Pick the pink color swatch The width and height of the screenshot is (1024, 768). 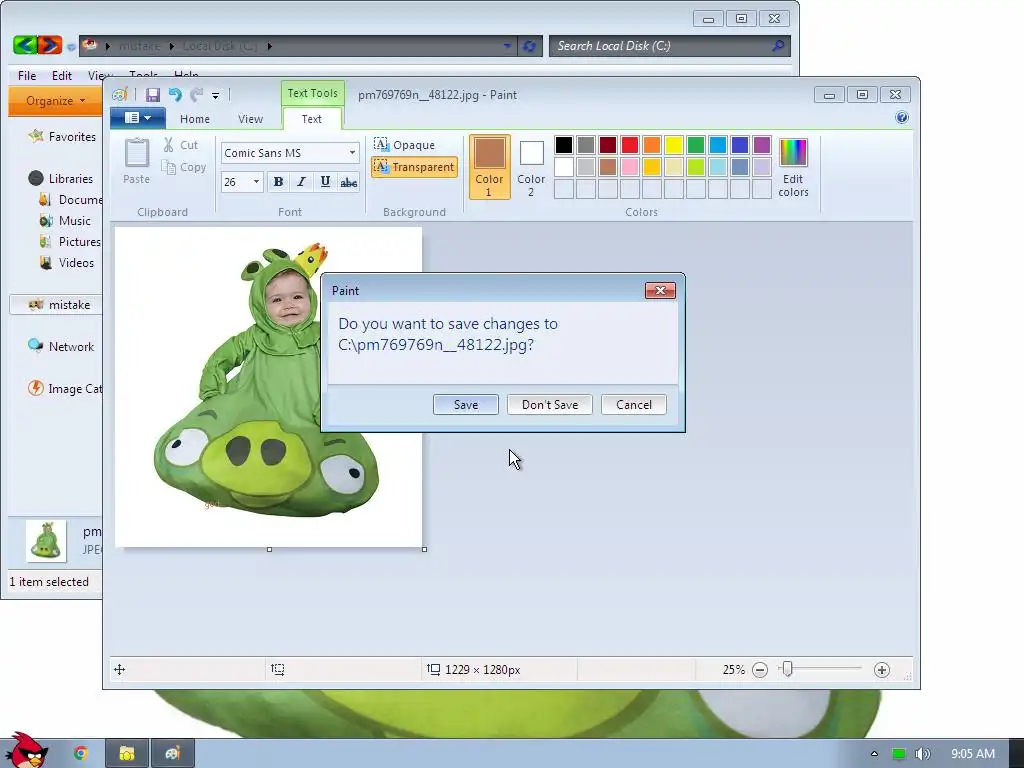(x=630, y=167)
